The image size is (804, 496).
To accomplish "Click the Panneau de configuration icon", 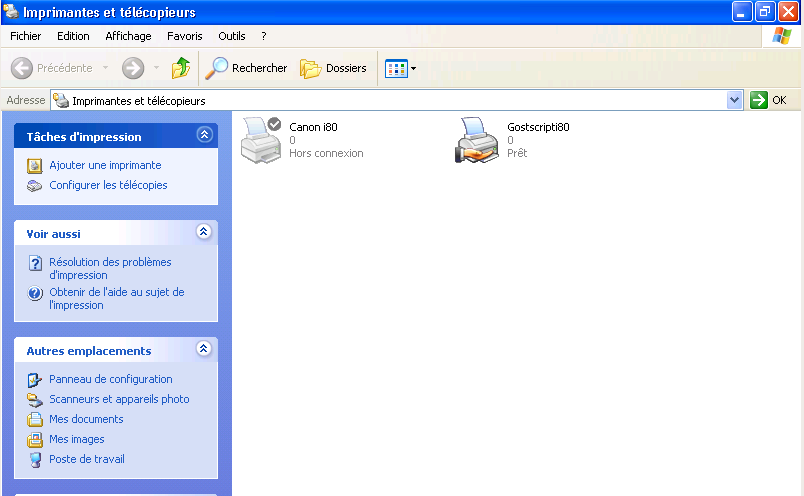I will pos(34,380).
